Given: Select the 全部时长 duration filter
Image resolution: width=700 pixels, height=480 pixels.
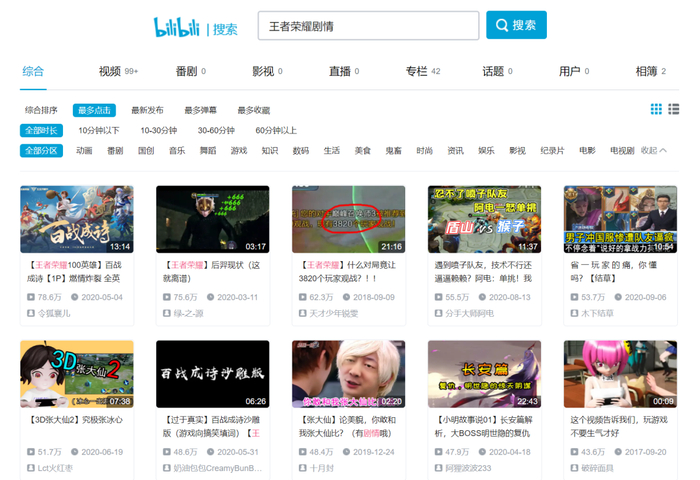Looking at the screenshot, I should [x=41, y=130].
